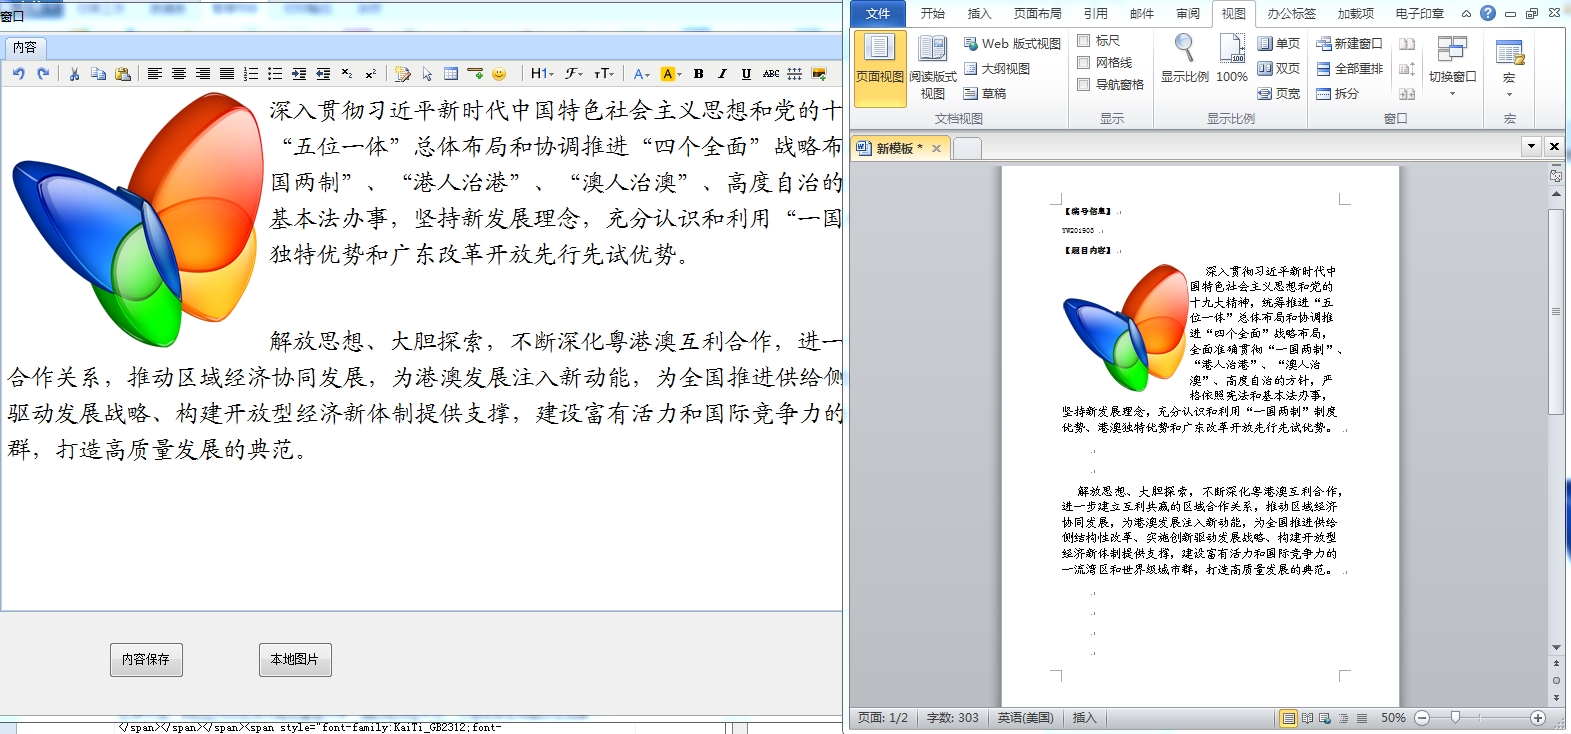
Task: Switch to the 引用 ribbon tab
Action: pos(1096,14)
